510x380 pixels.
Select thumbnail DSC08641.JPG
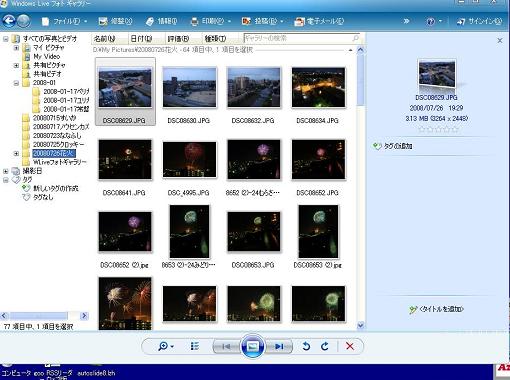[125, 160]
